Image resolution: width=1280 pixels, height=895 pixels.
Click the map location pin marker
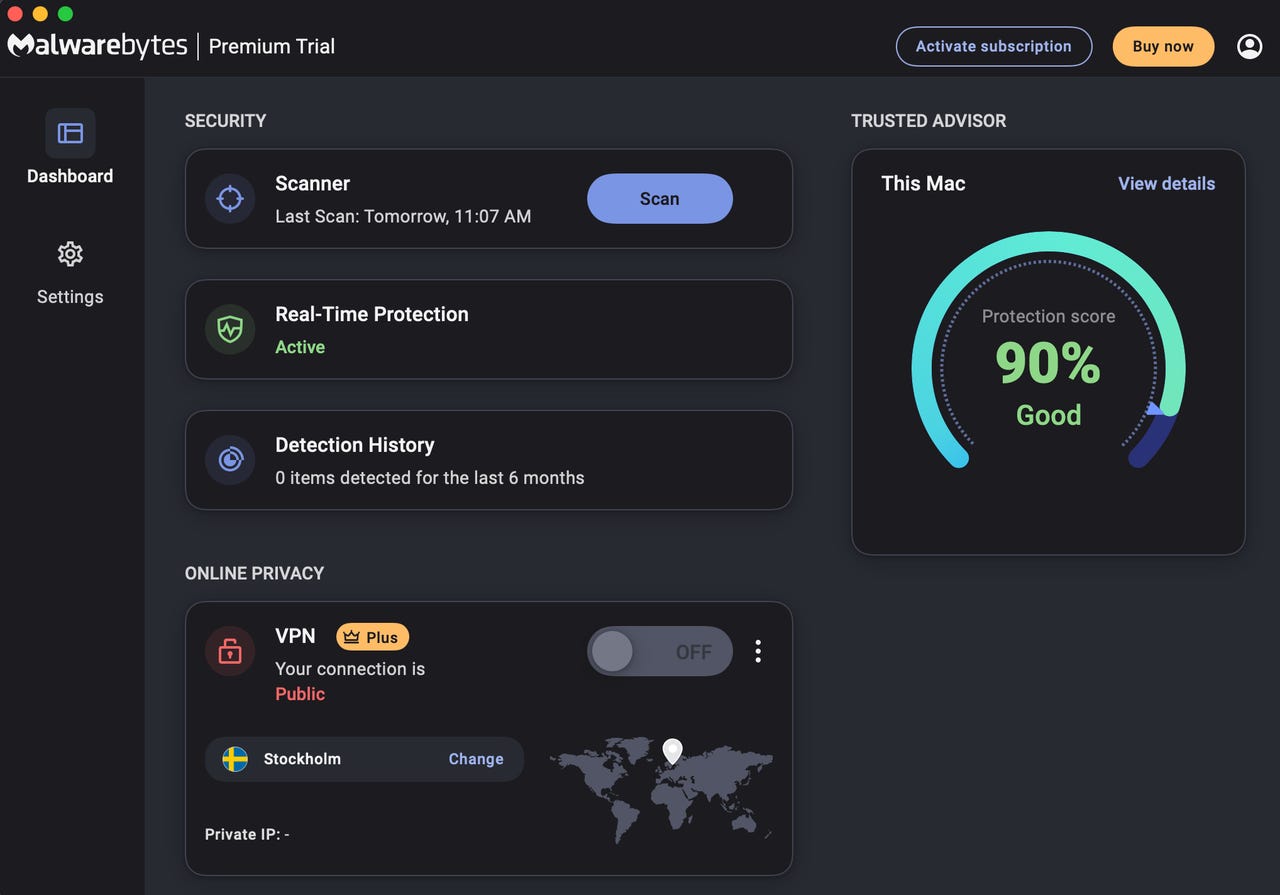(x=673, y=752)
